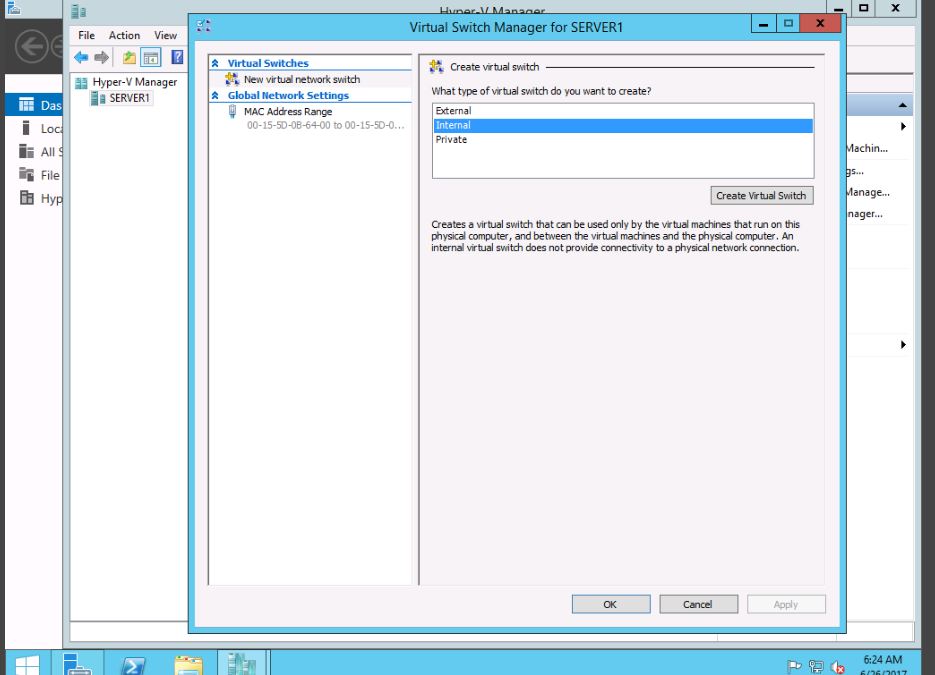Screen dimensions: 935x675
Task: Open File Explorer from the taskbar
Action: 188,664
